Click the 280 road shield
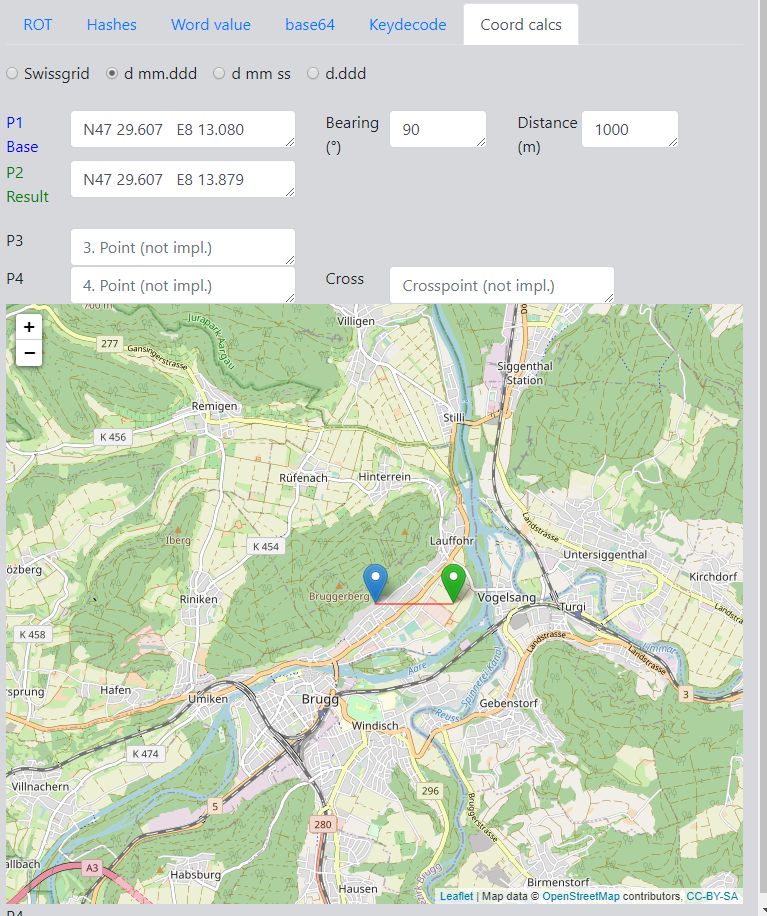 pyautogui.click(x=322, y=824)
